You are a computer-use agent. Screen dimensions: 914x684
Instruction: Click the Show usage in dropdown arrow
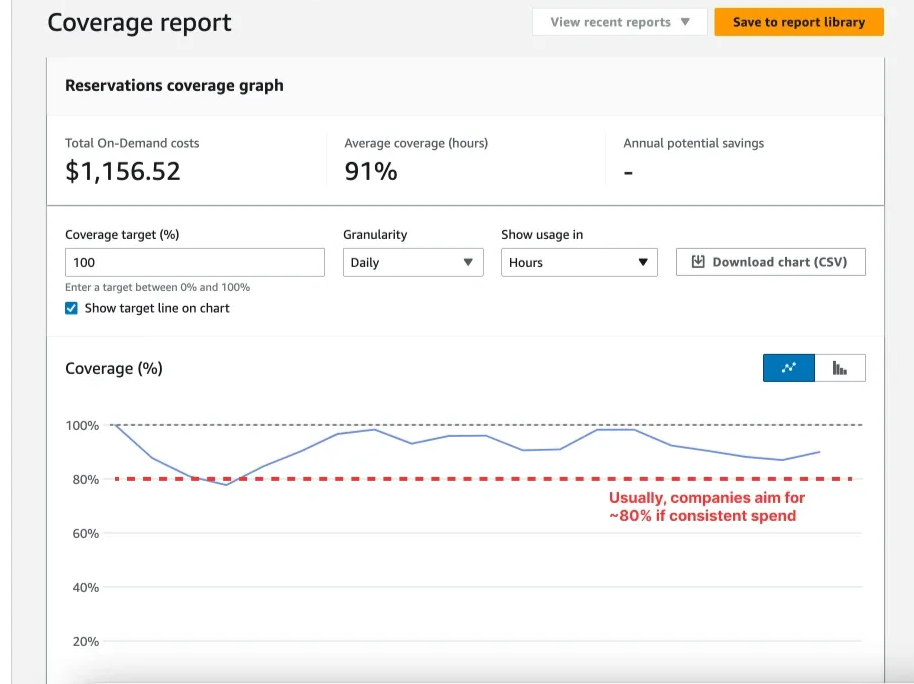click(x=641, y=262)
